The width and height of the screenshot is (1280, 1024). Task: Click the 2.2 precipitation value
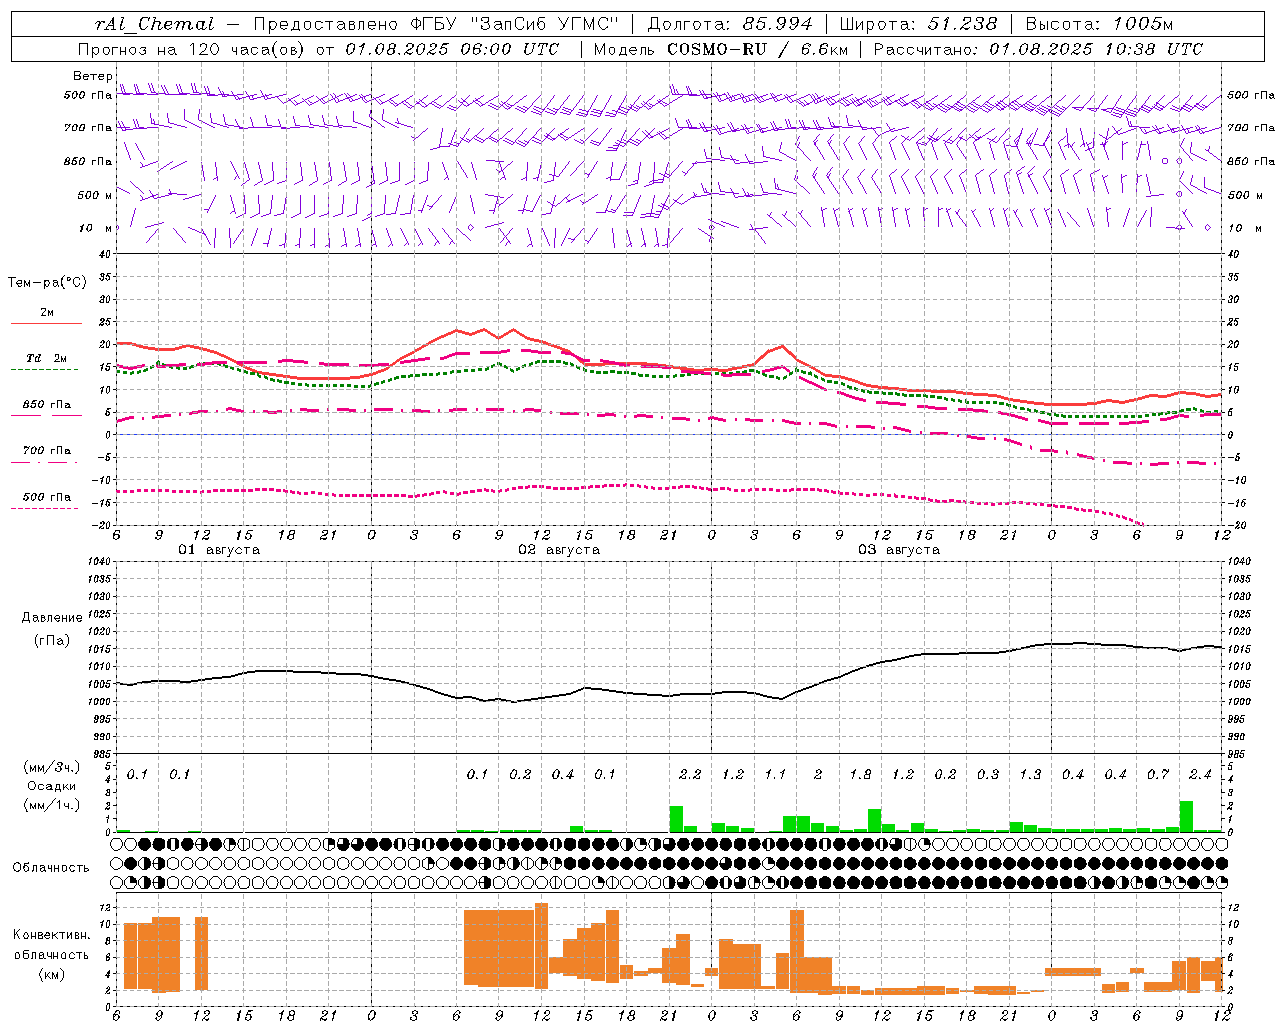(x=690, y=775)
